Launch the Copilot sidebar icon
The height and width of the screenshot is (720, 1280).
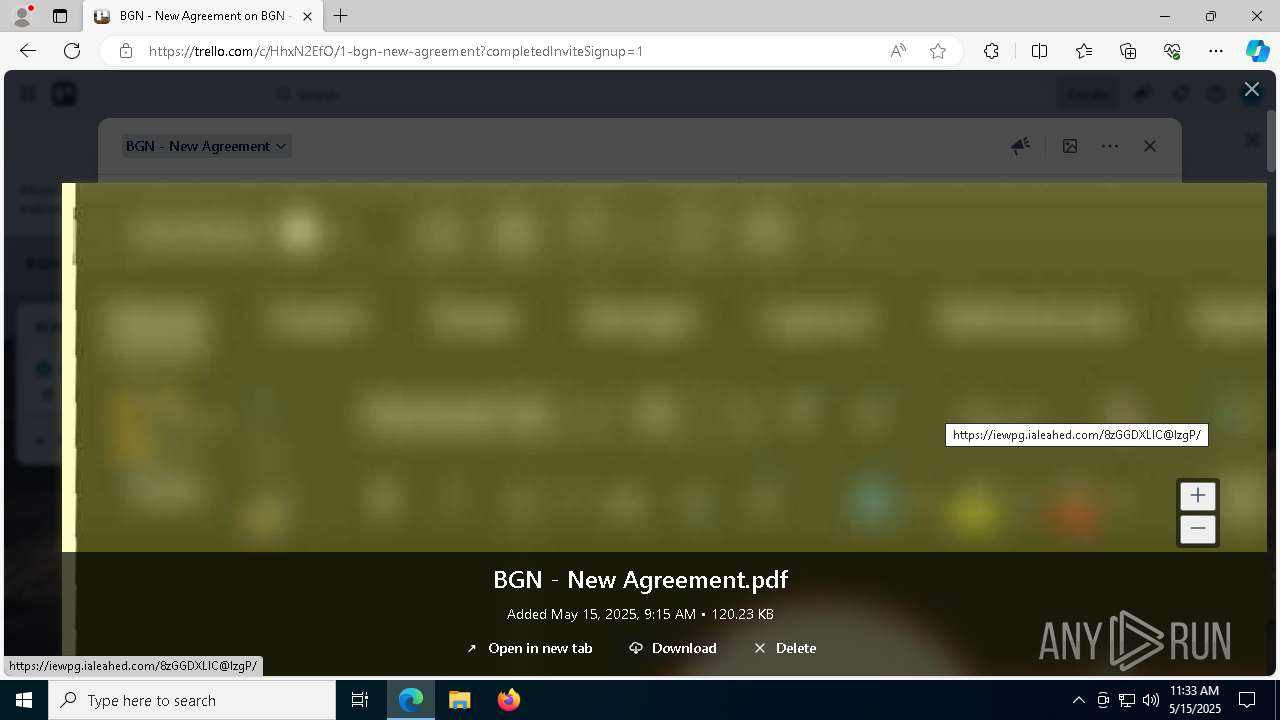coord(1257,51)
